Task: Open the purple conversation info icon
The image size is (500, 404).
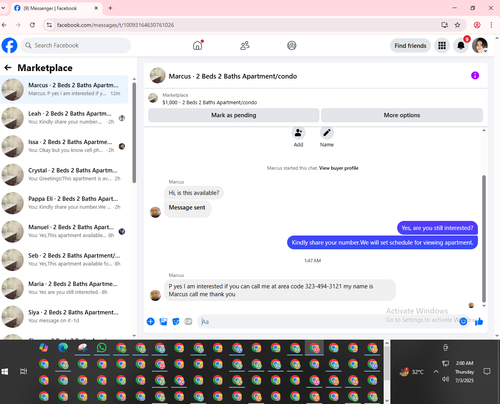Action: [475, 75]
